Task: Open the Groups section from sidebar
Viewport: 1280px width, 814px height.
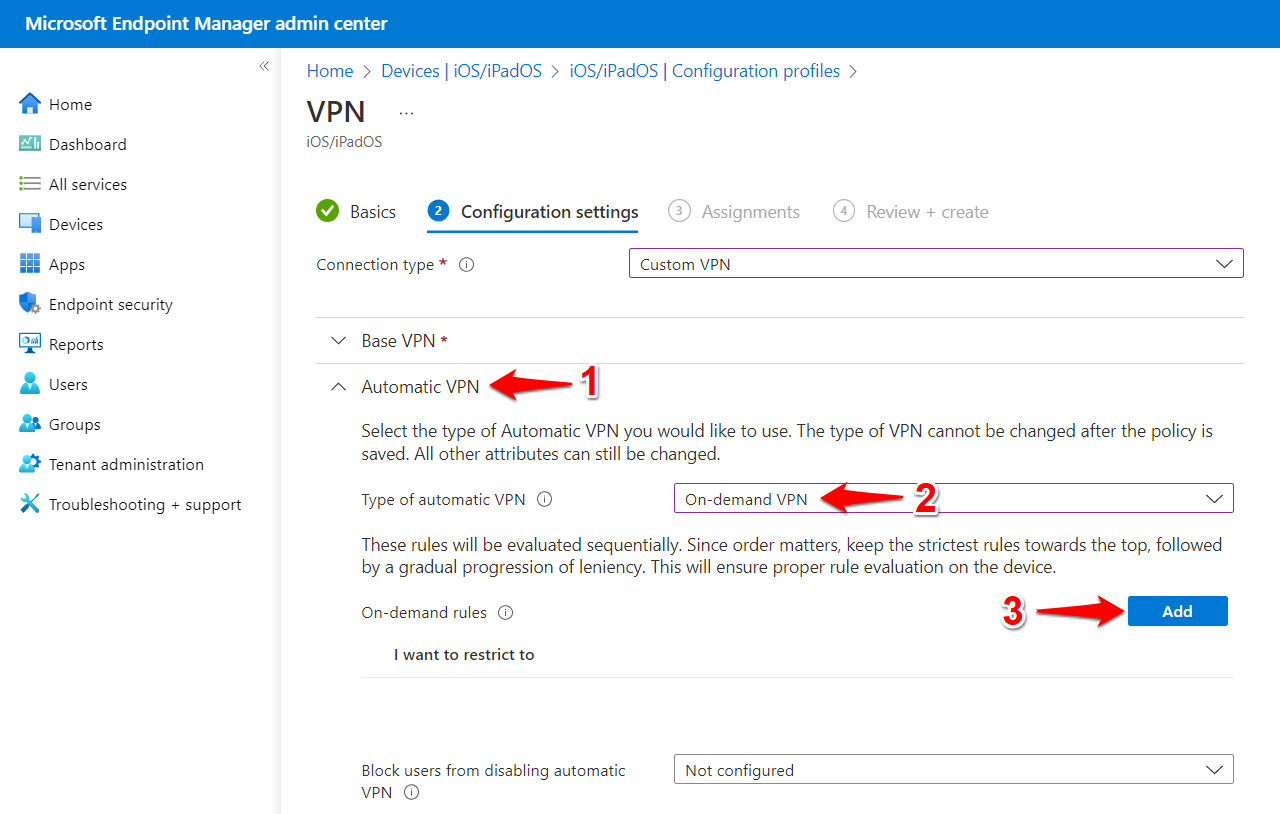Action: click(x=29, y=424)
